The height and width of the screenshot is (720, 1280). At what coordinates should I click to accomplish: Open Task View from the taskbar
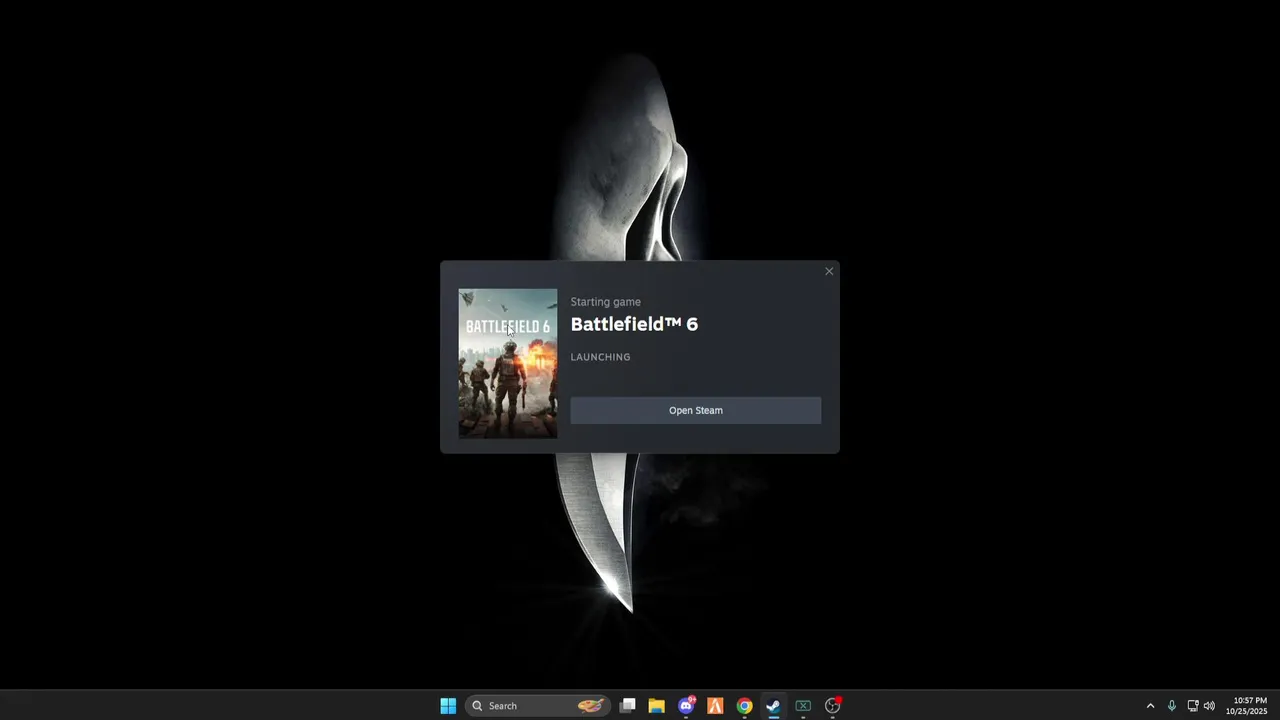(628, 706)
